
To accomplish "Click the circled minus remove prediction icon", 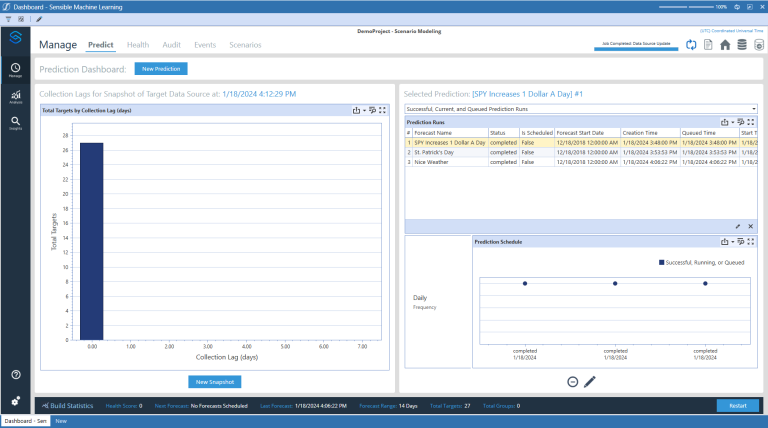I will (x=572, y=381).
